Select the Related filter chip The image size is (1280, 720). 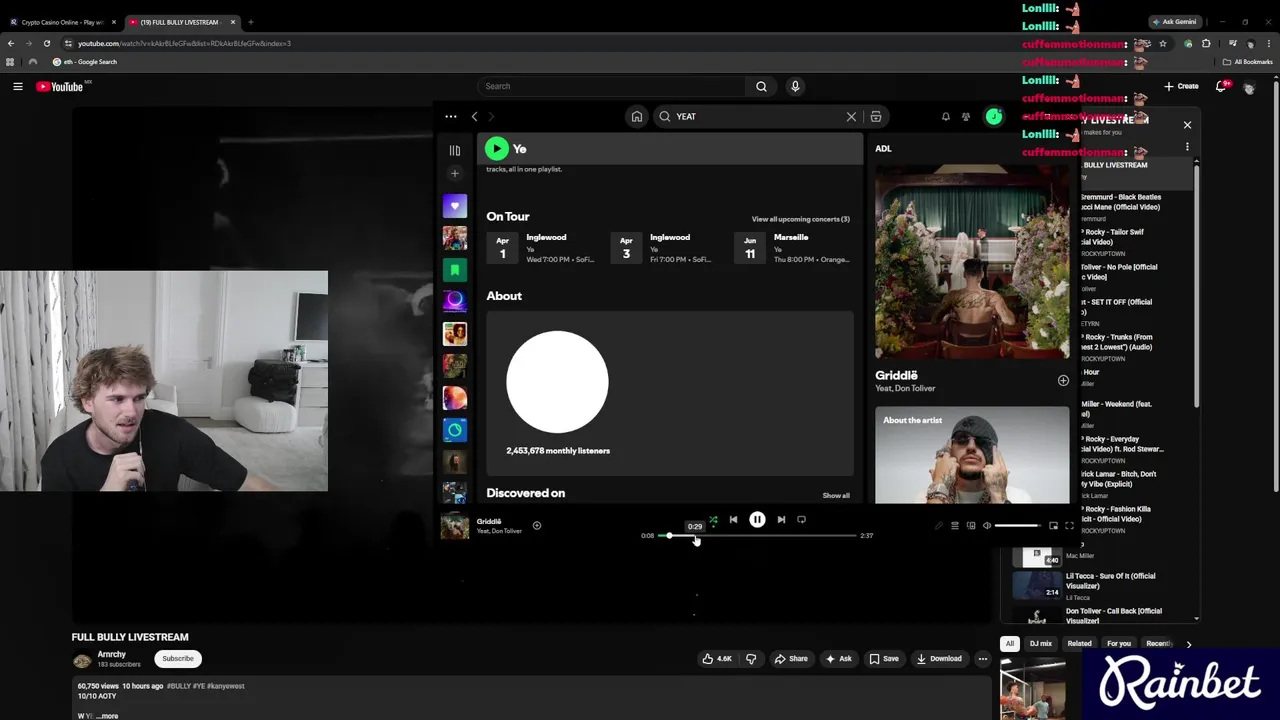click(1080, 644)
